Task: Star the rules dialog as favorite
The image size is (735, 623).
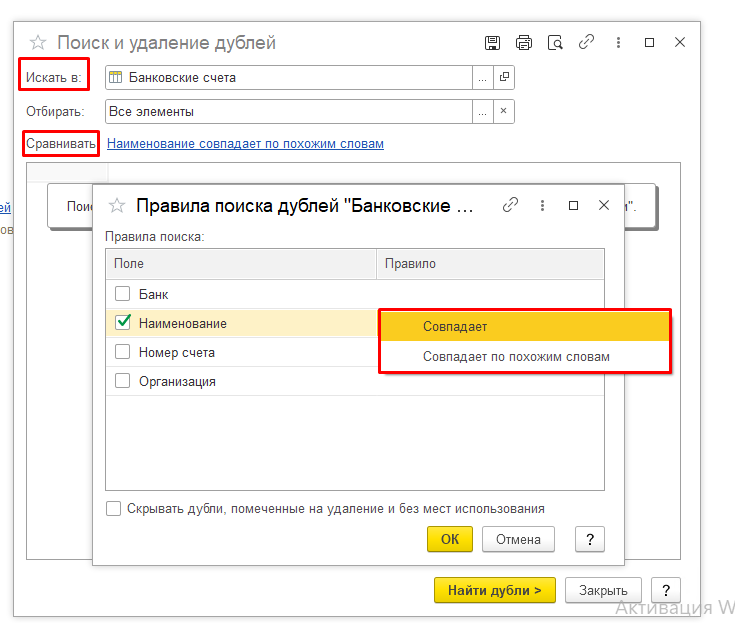Action: point(117,206)
